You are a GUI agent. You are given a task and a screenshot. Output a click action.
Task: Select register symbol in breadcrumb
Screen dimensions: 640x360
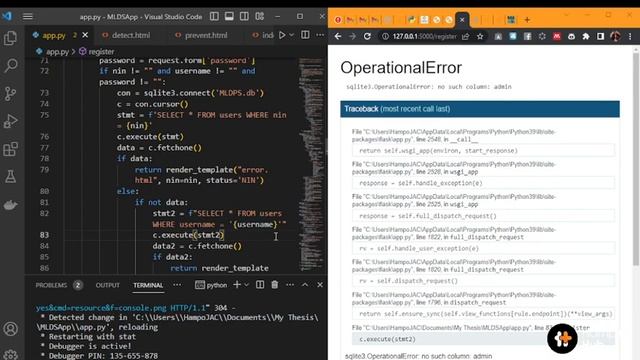[101, 52]
